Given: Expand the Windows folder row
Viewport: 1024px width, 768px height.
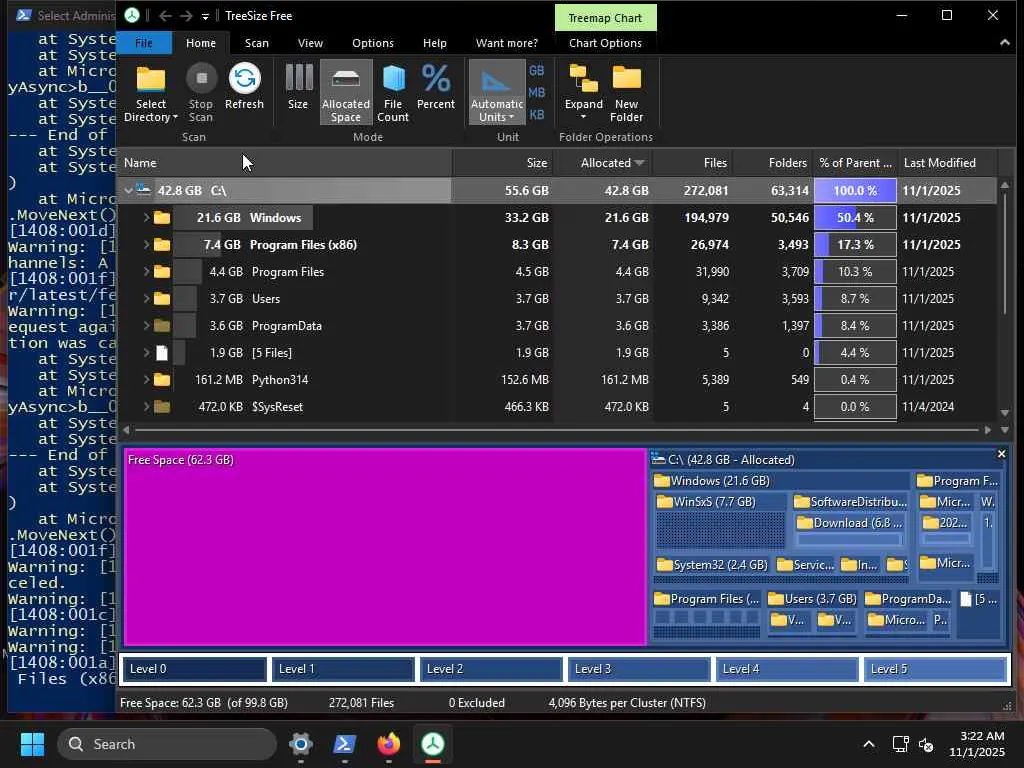Looking at the screenshot, I should [x=146, y=217].
